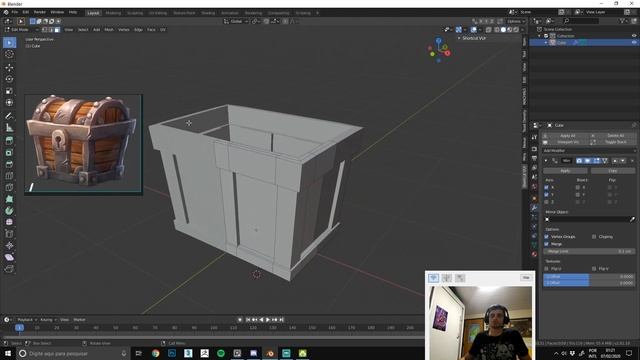Open the Mesh menu in viewport header
Viewport: 640px width, 360px height.
[x=109, y=30]
